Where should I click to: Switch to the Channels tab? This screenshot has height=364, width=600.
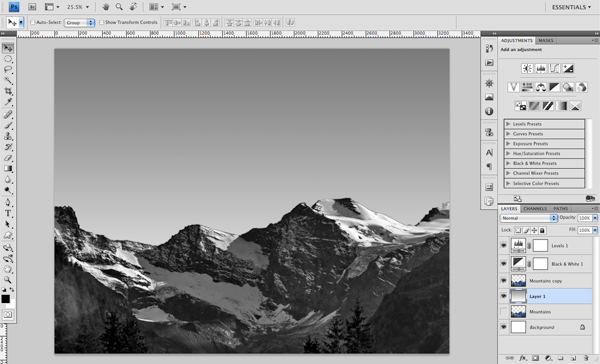535,209
